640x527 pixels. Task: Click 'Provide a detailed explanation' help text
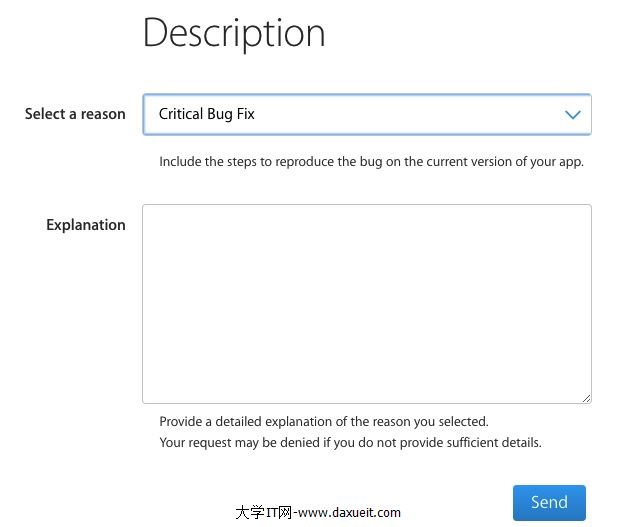[x=323, y=422]
